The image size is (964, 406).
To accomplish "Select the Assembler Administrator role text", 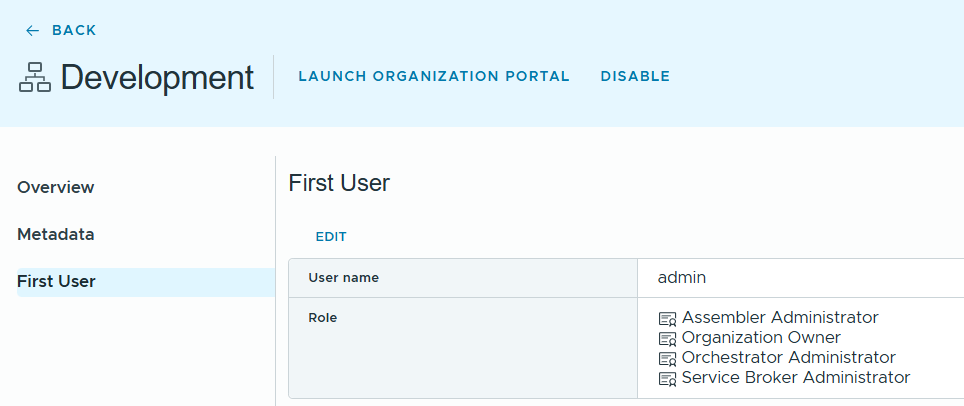I will 780,318.
